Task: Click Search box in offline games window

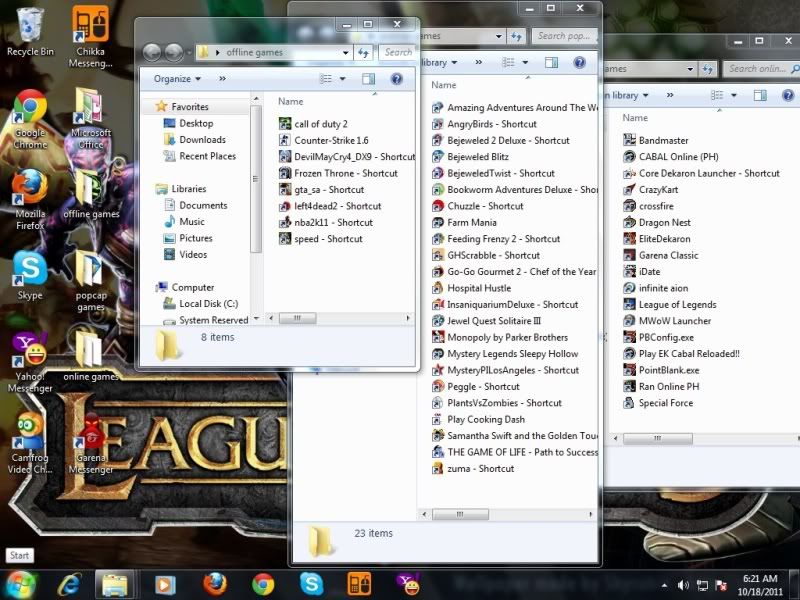Action: point(397,52)
